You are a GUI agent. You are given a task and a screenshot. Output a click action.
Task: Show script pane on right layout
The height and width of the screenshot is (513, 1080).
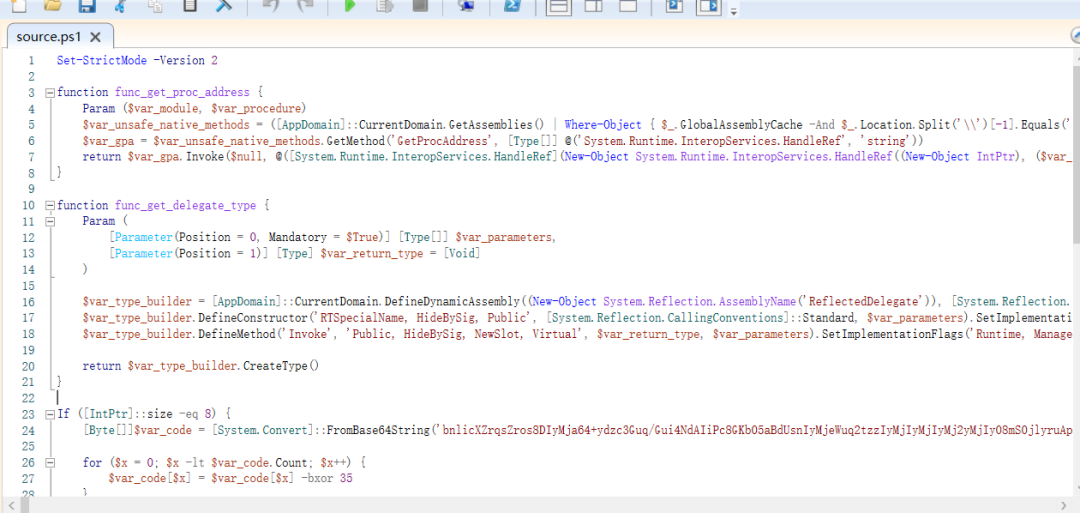point(594,6)
